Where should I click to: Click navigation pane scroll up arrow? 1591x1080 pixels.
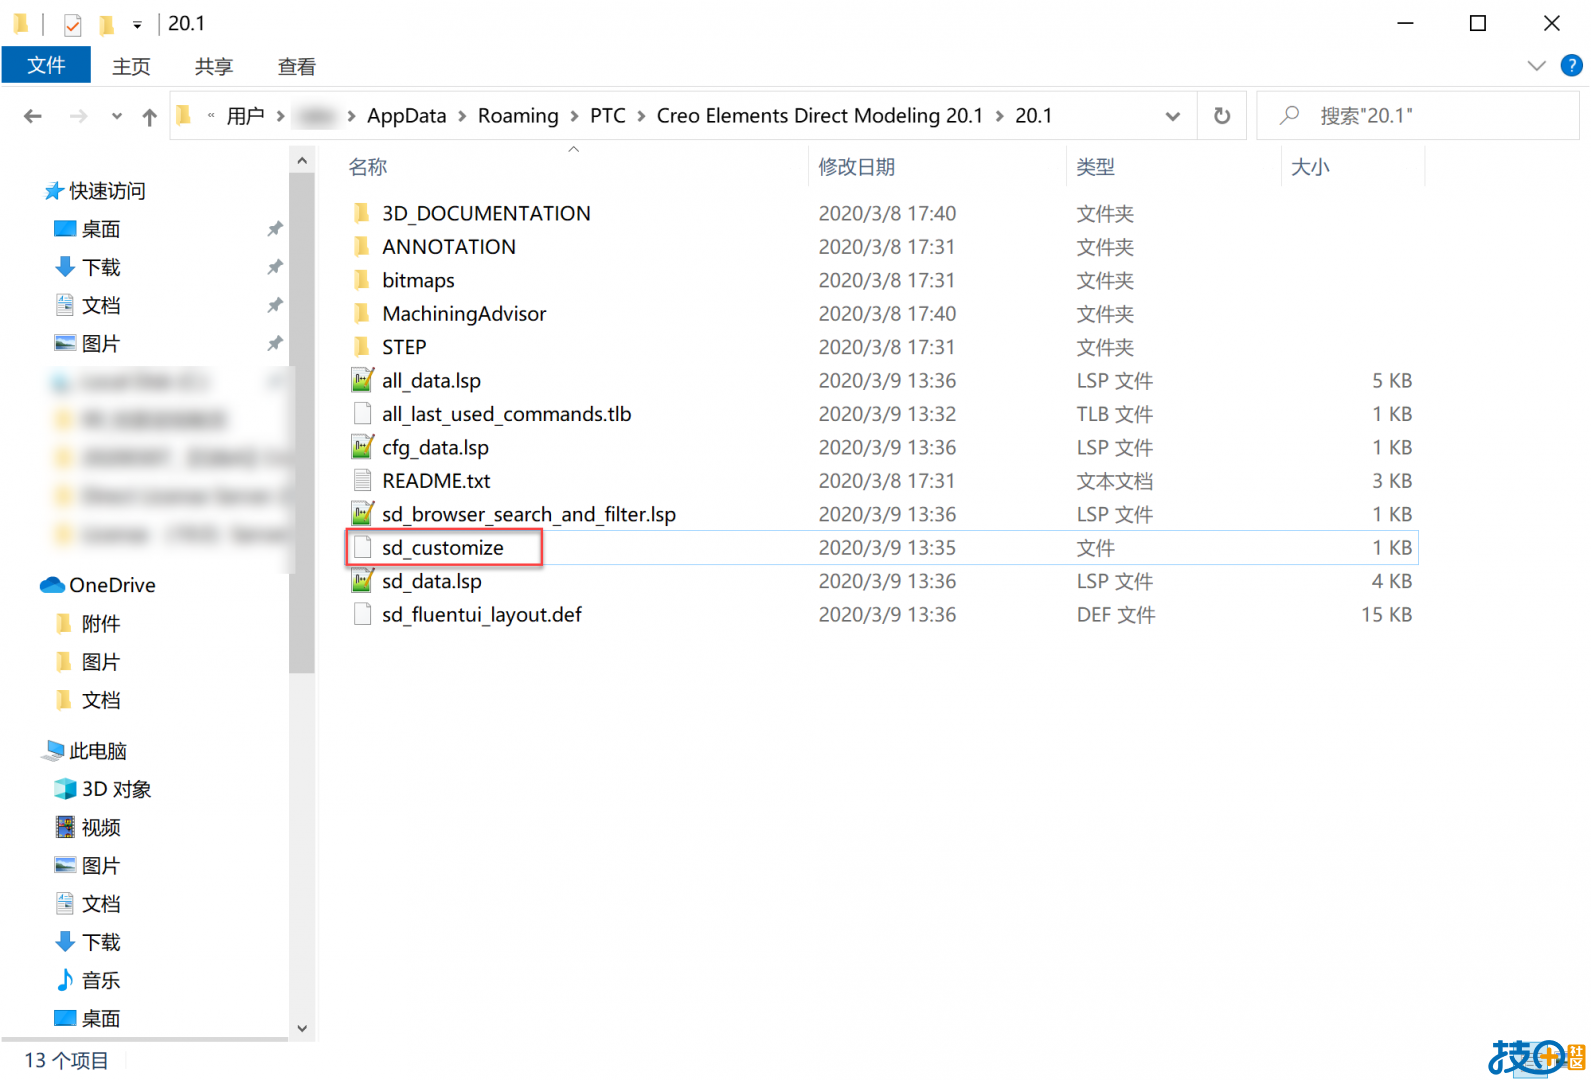pos(302,160)
